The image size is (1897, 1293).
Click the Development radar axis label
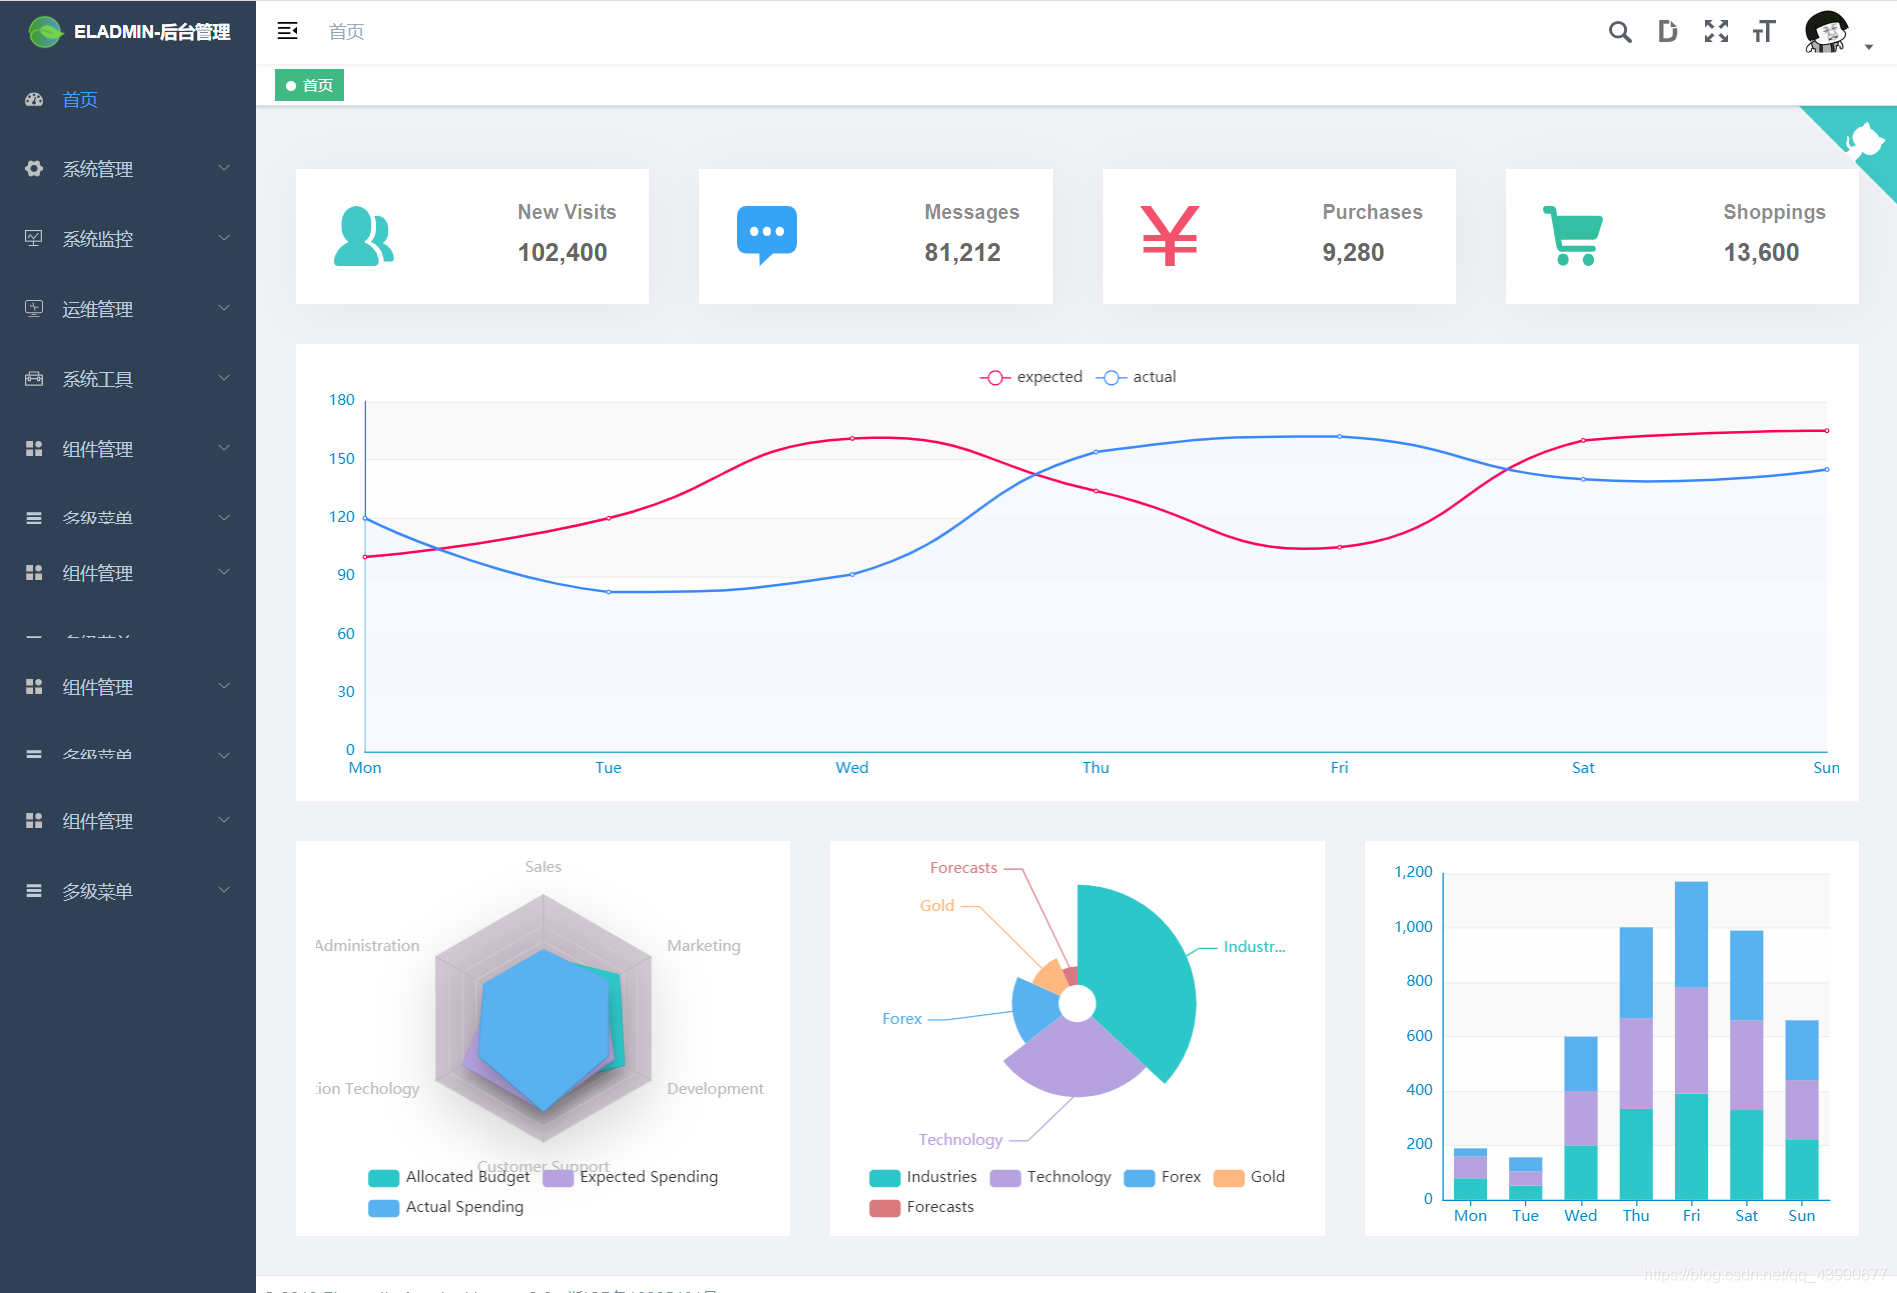(x=715, y=1088)
